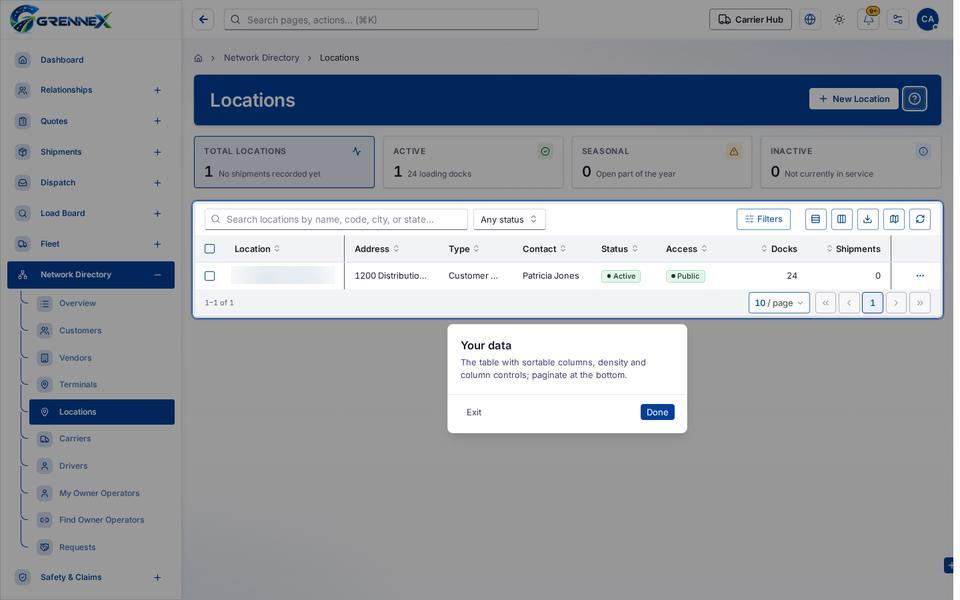960x600 pixels.
Task: Click the help question mark icon
Action: click(914, 99)
